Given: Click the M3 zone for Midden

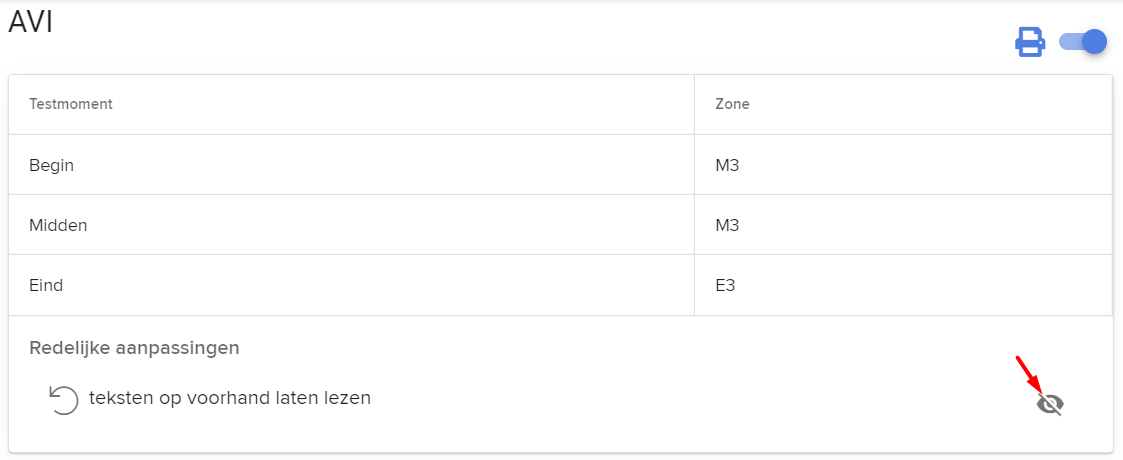Looking at the screenshot, I should point(727,225).
